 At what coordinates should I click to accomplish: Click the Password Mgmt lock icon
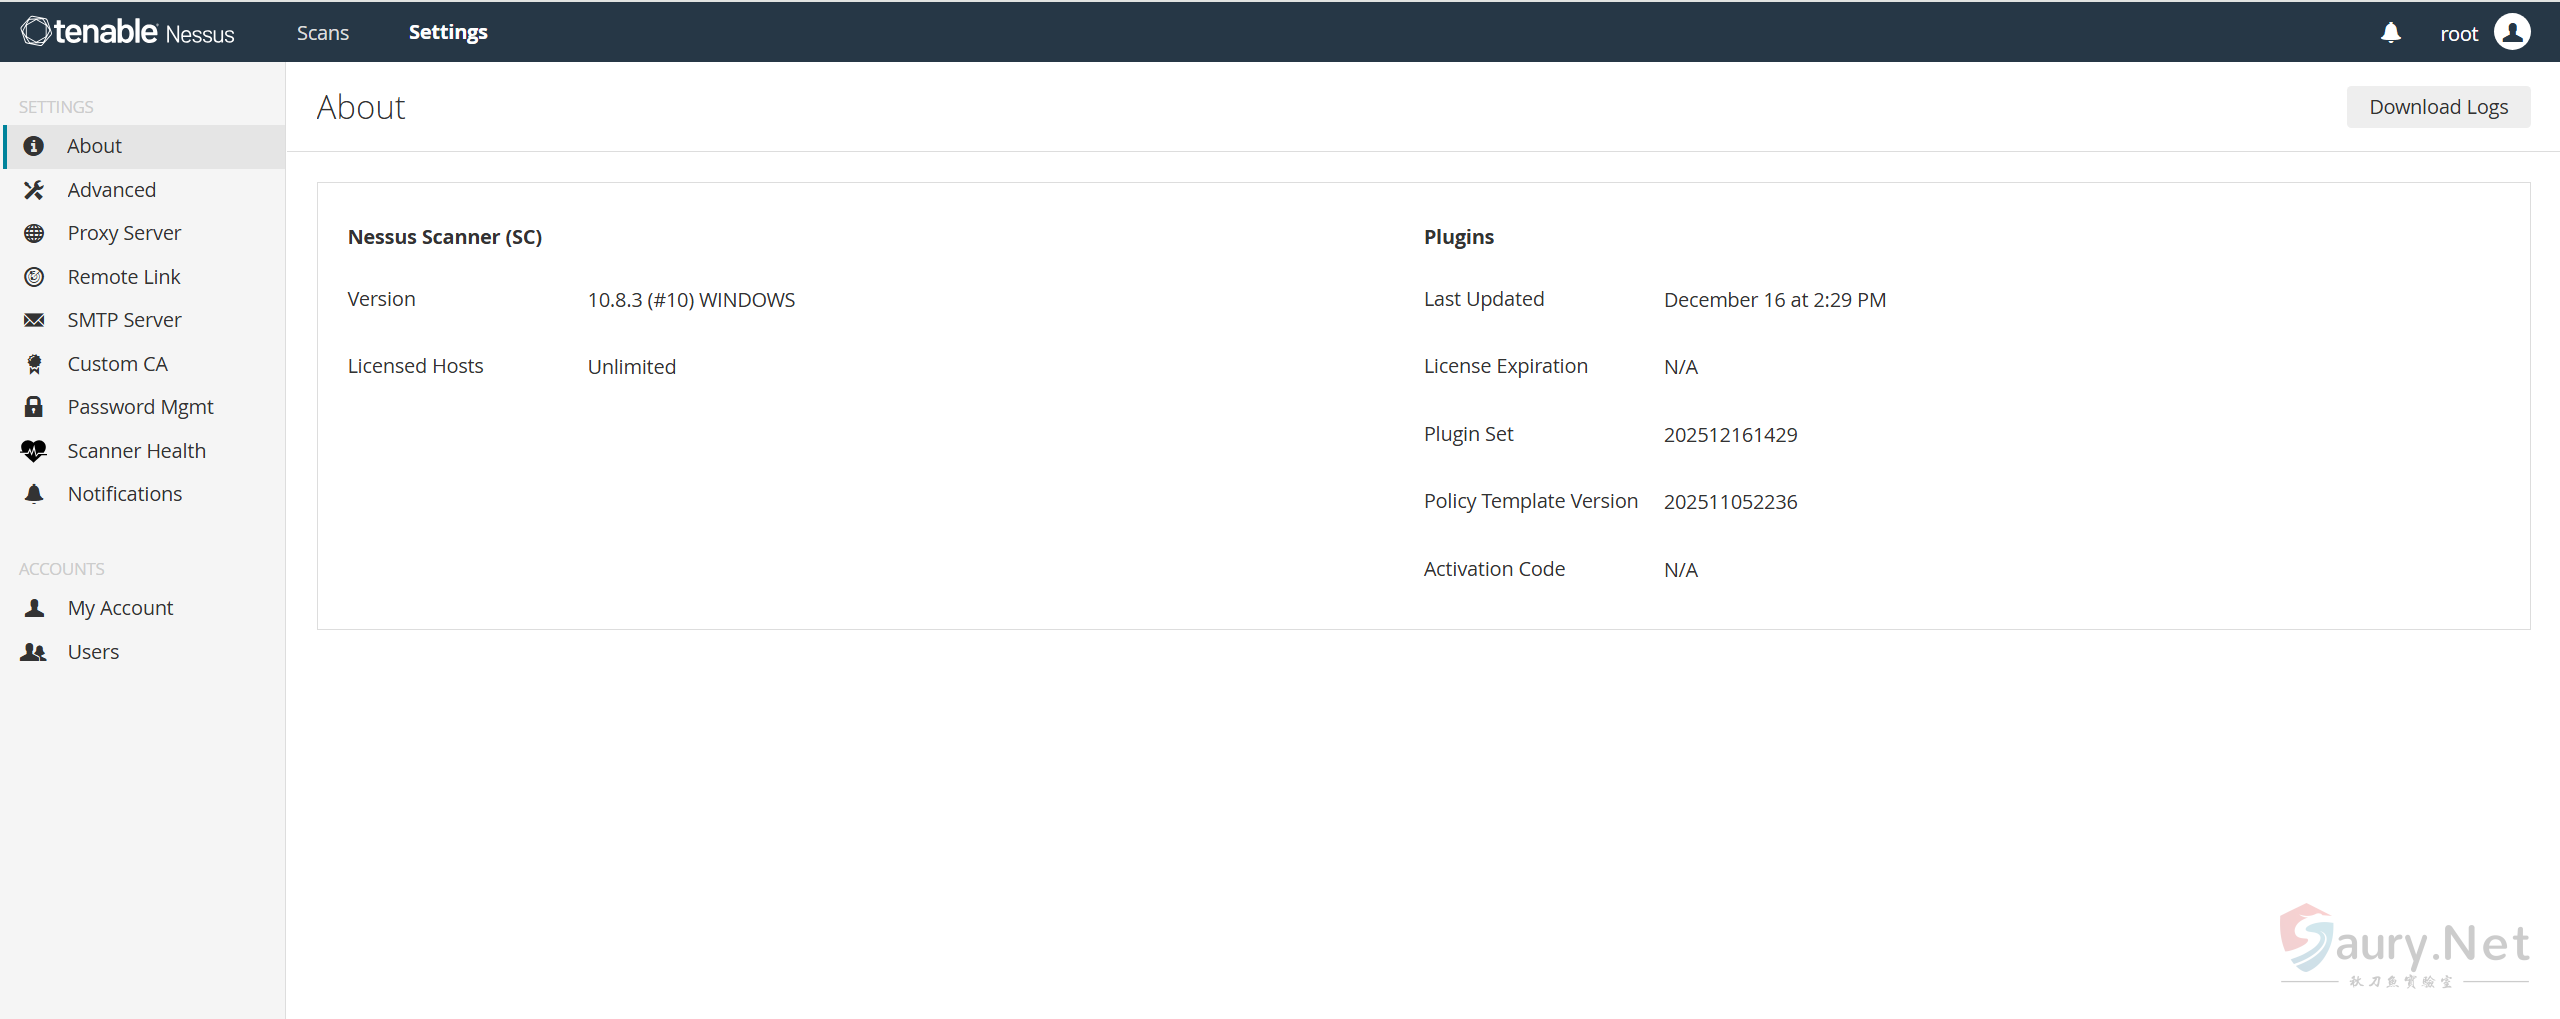[34, 407]
